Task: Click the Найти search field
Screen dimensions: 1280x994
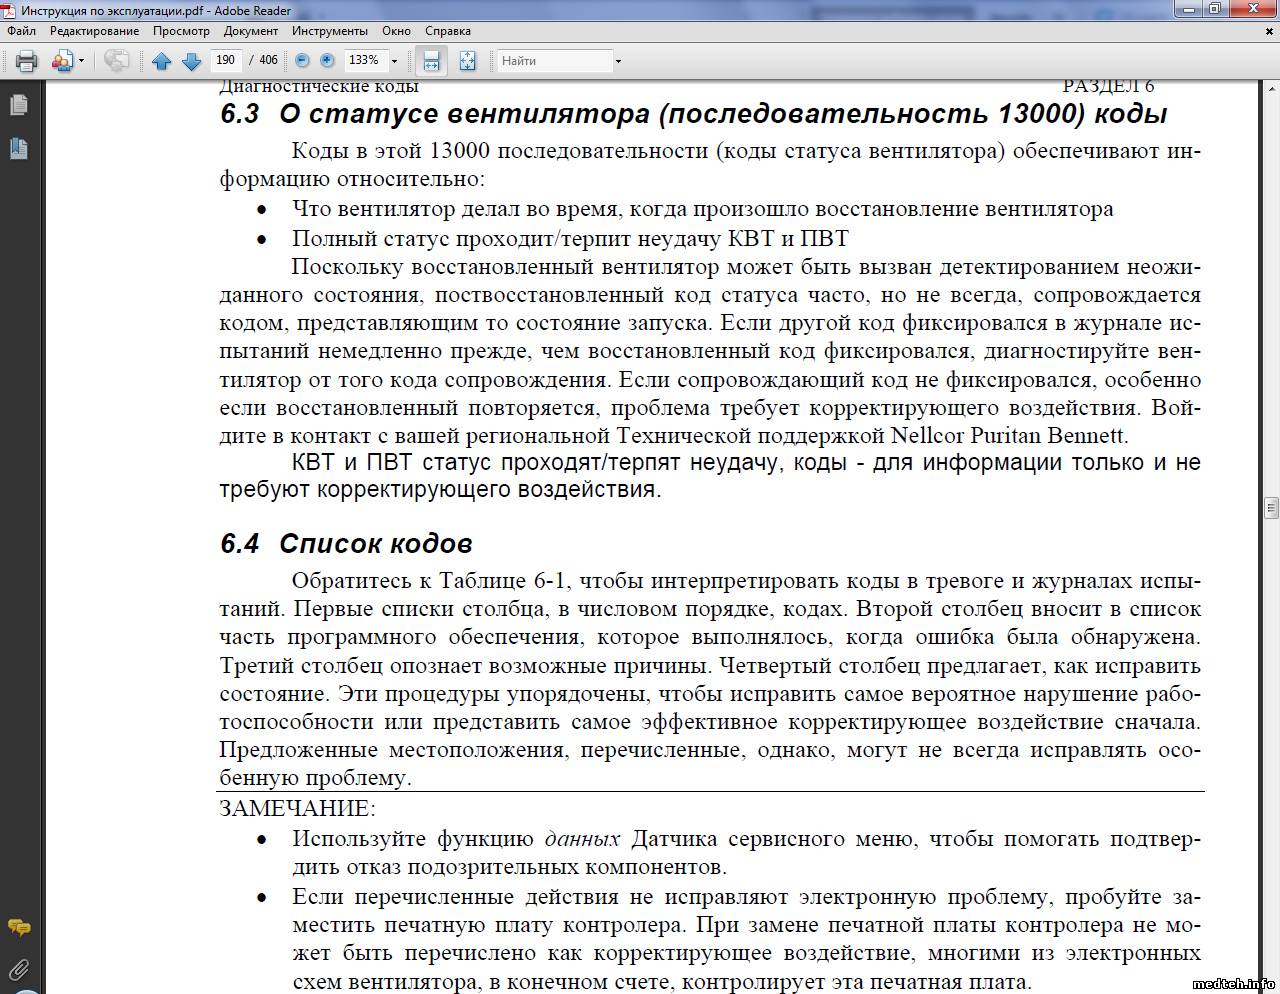Action: pos(555,61)
